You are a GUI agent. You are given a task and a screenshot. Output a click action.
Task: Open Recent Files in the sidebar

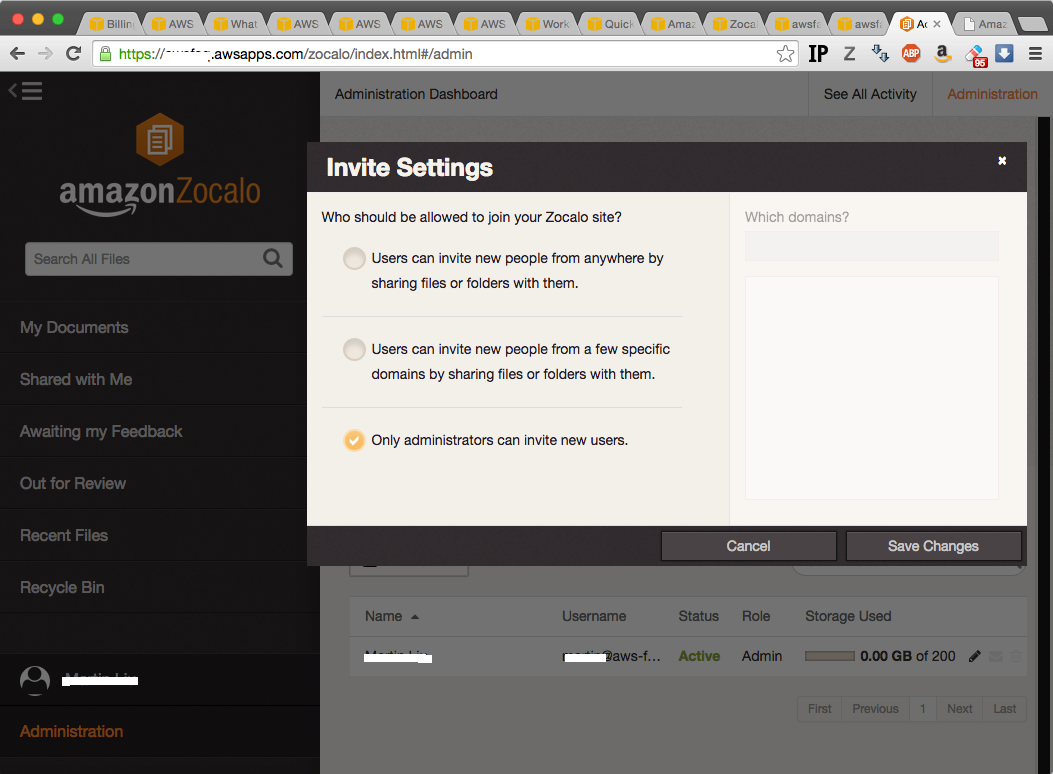click(64, 536)
